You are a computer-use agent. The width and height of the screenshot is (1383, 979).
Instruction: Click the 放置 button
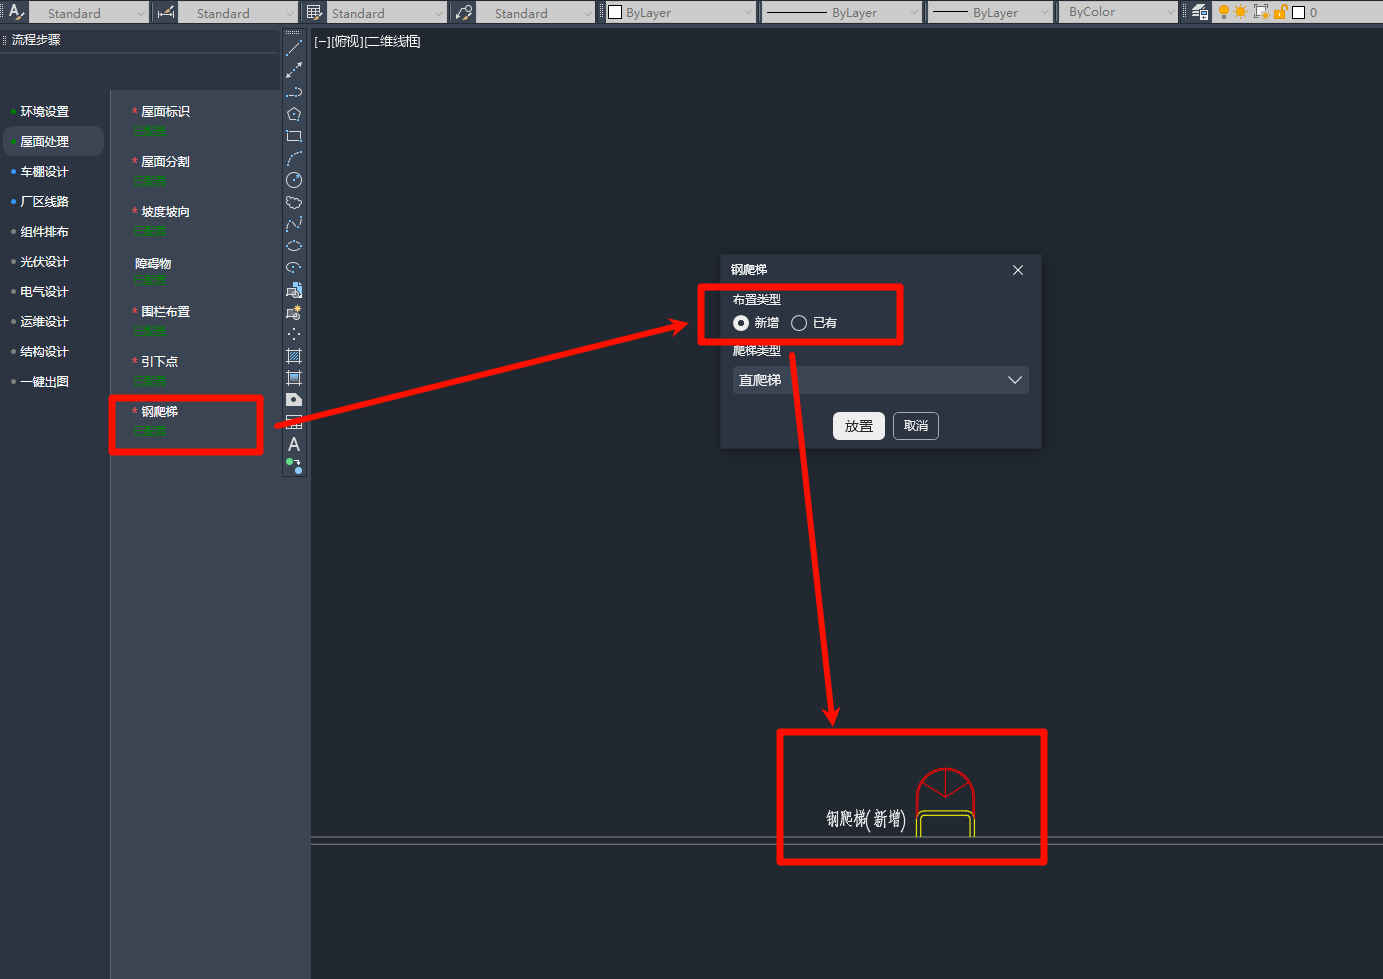click(x=858, y=426)
